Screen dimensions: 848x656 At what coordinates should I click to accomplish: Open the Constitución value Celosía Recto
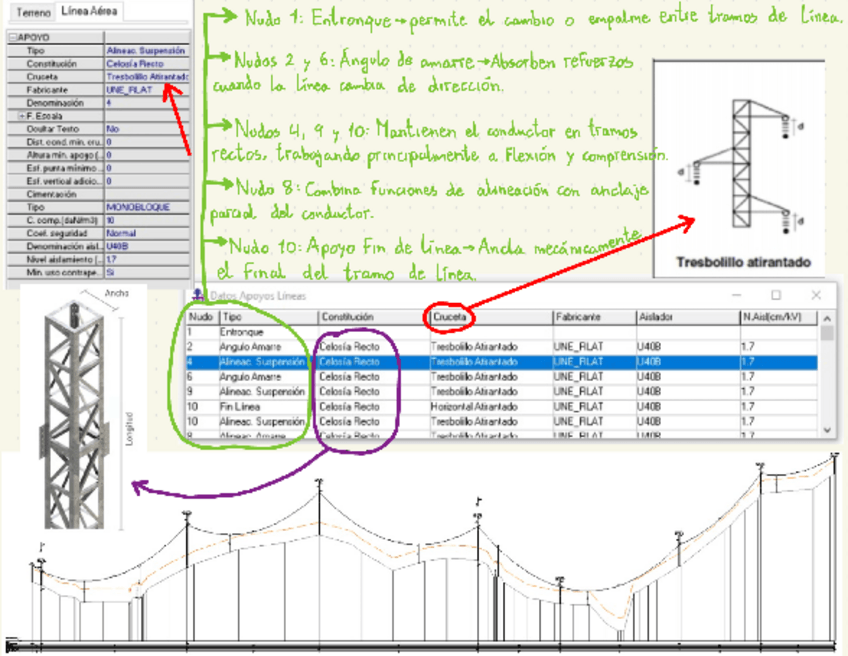(x=147, y=64)
